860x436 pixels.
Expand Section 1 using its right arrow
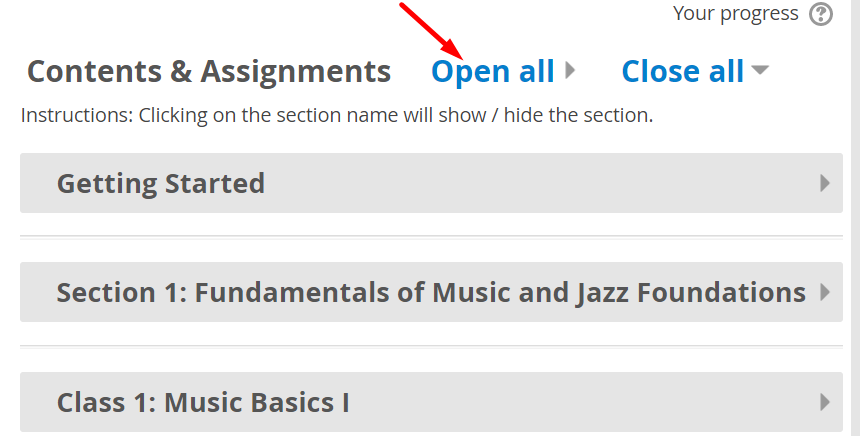click(825, 292)
